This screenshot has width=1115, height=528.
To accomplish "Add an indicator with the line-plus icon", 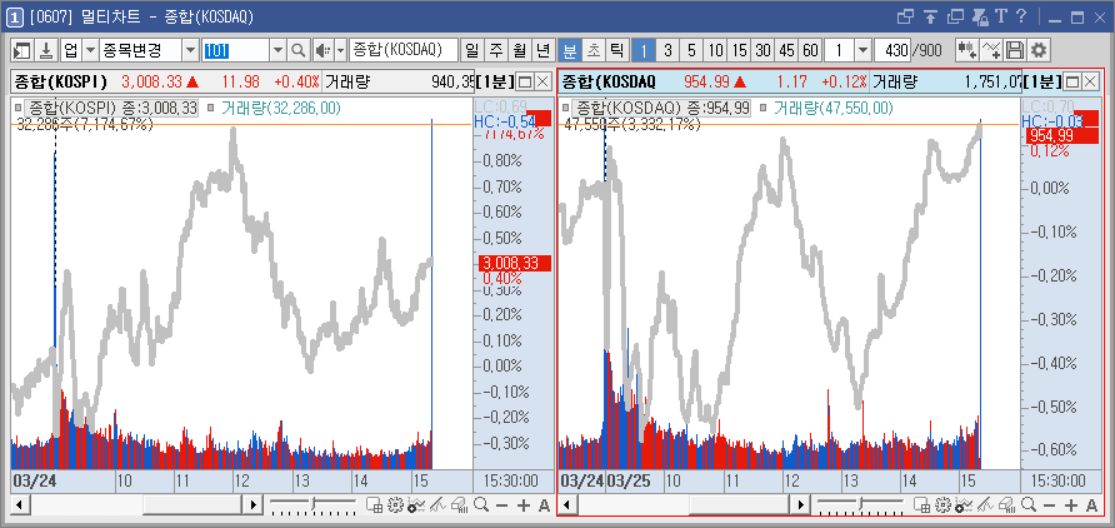I will 991,50.
